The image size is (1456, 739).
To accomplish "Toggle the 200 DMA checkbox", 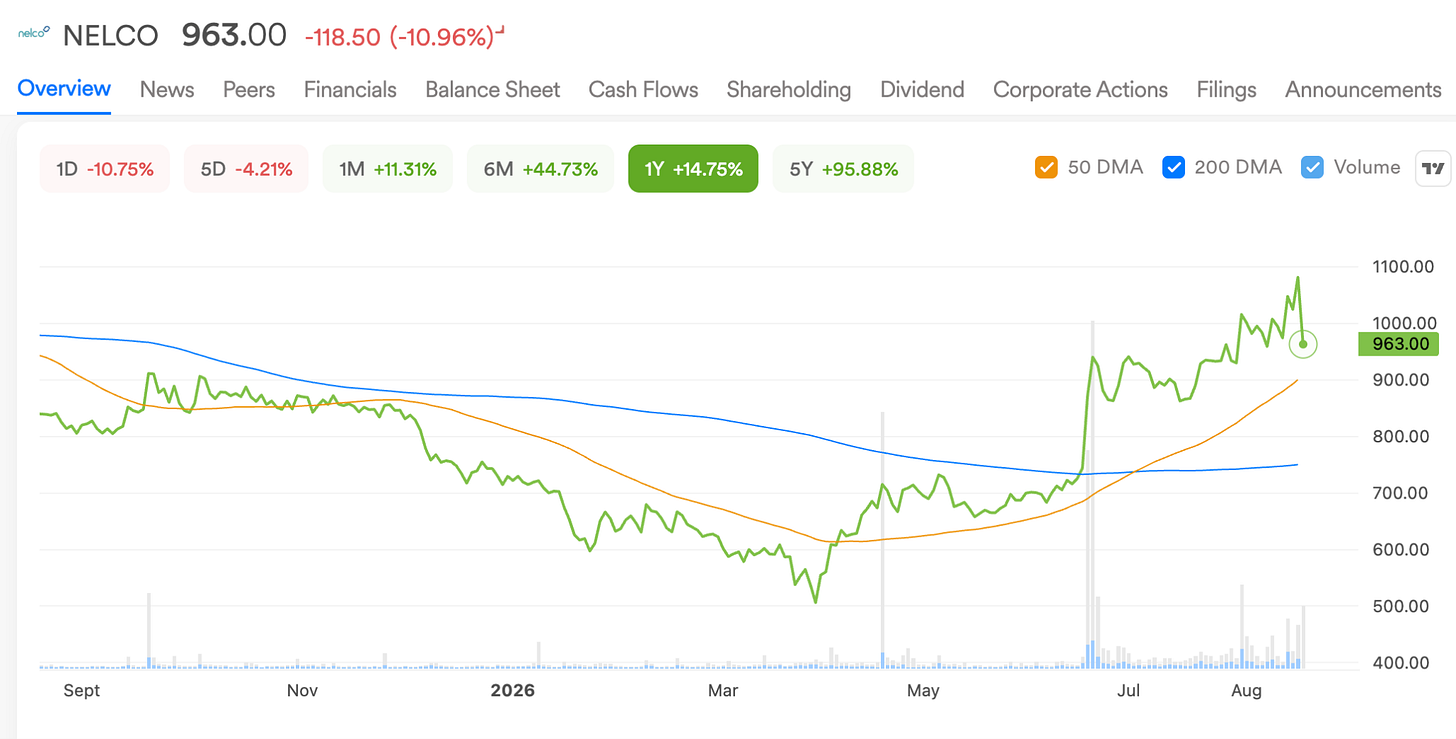I will point(1173,168).
